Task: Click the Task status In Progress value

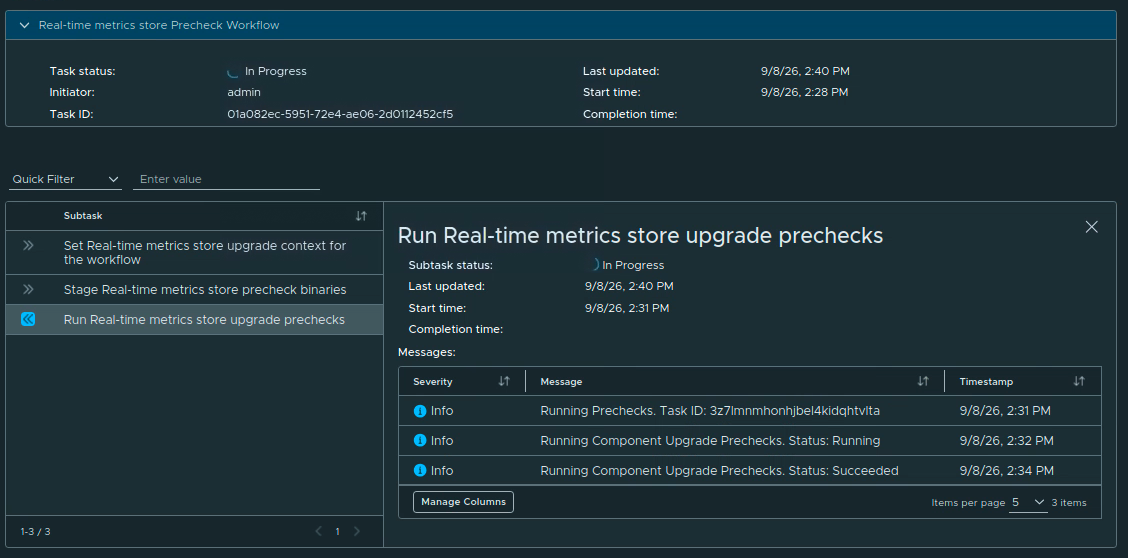Action: click(276, 71)
